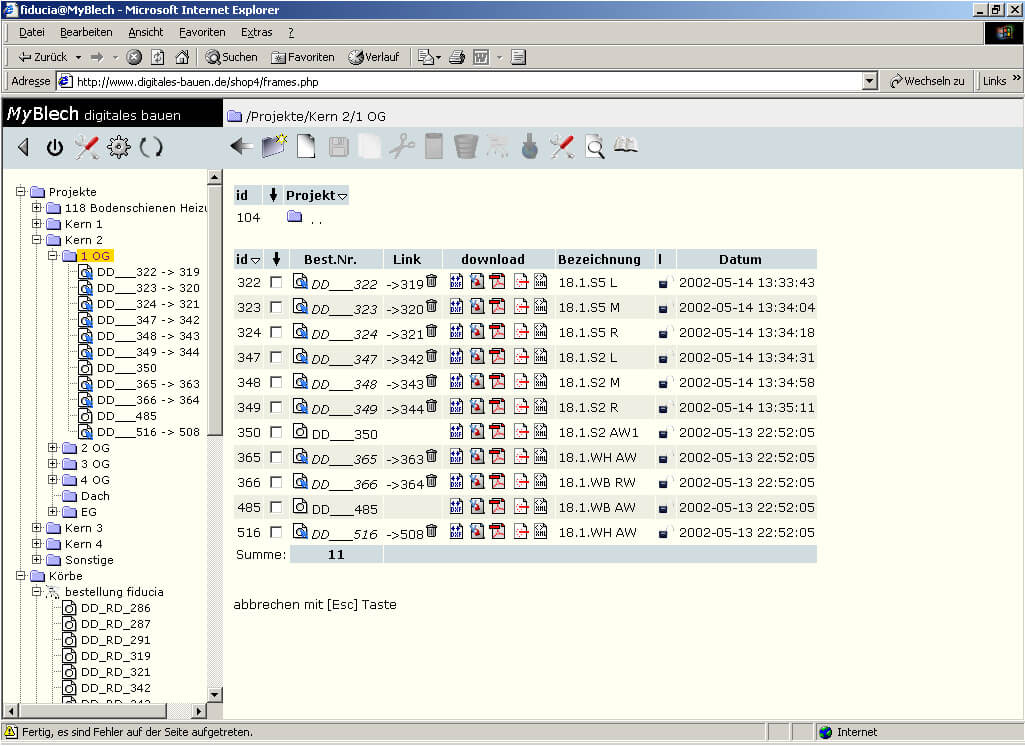
Task: Open the Favoriten menu
Action: 202,32
